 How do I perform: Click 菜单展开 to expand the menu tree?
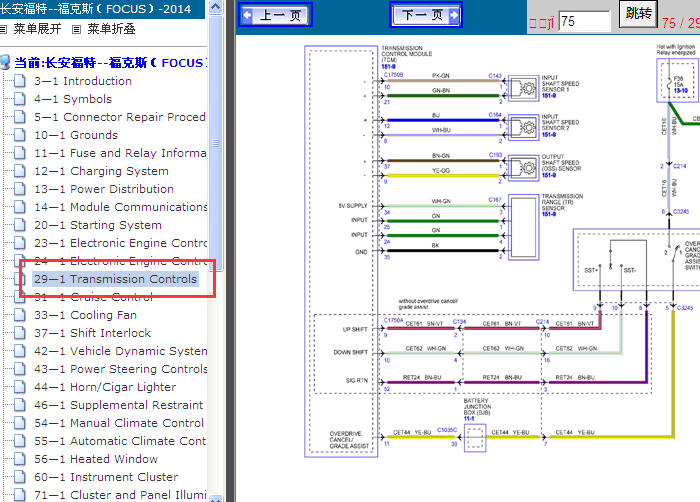coord(37,29)
